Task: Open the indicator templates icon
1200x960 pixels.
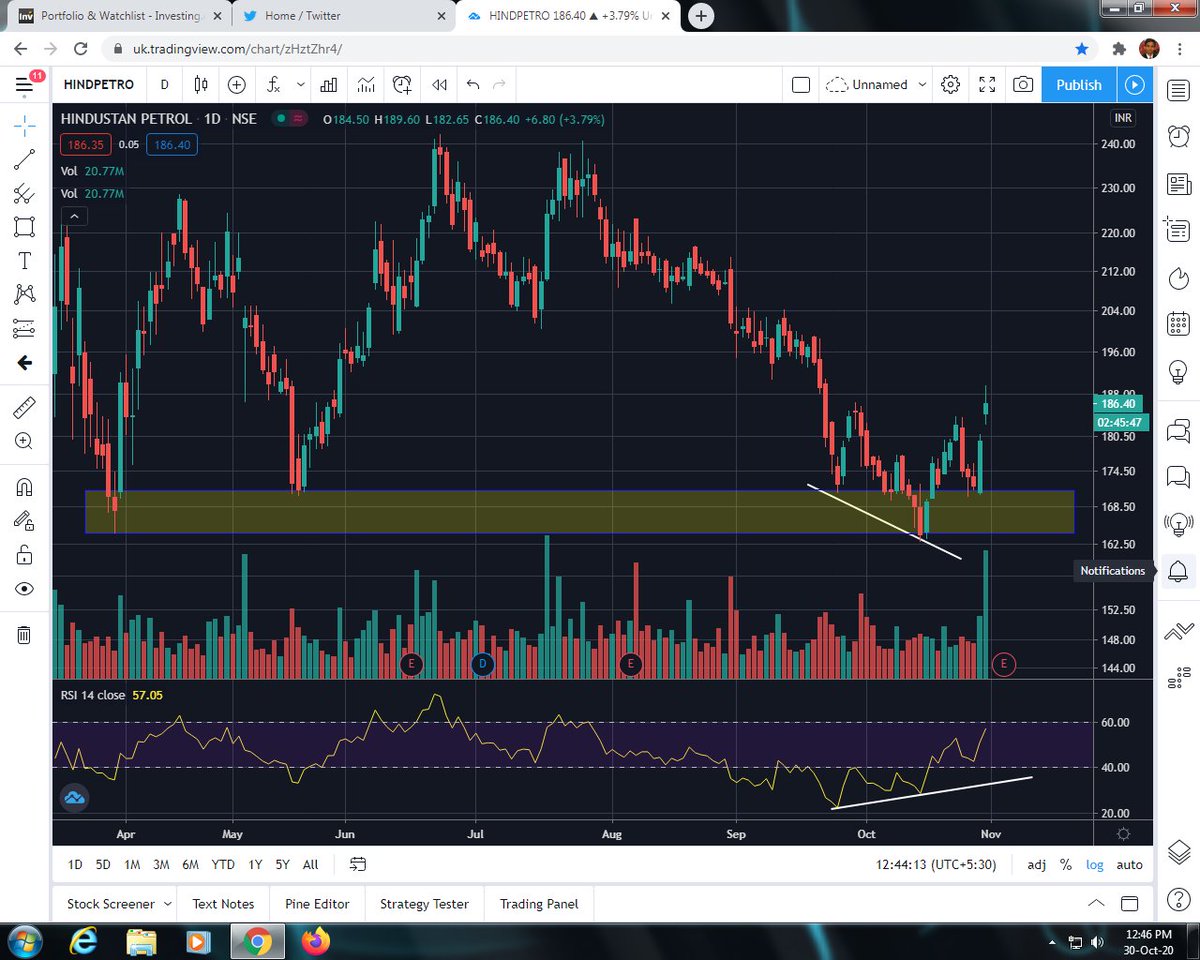Action: tap(365, 85)
